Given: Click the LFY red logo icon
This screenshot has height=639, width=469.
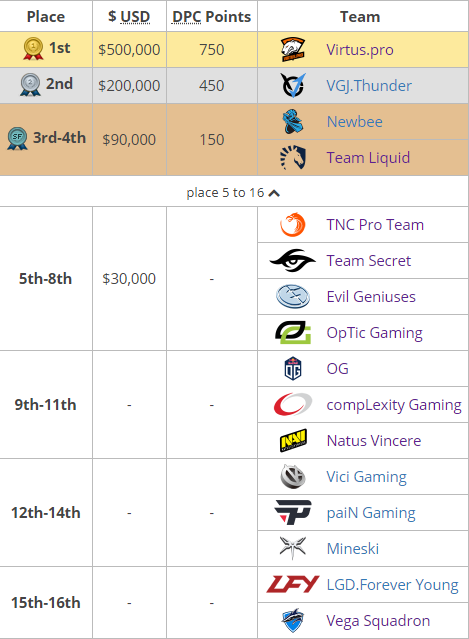Looking at the screenshot, I should [293, 584].
